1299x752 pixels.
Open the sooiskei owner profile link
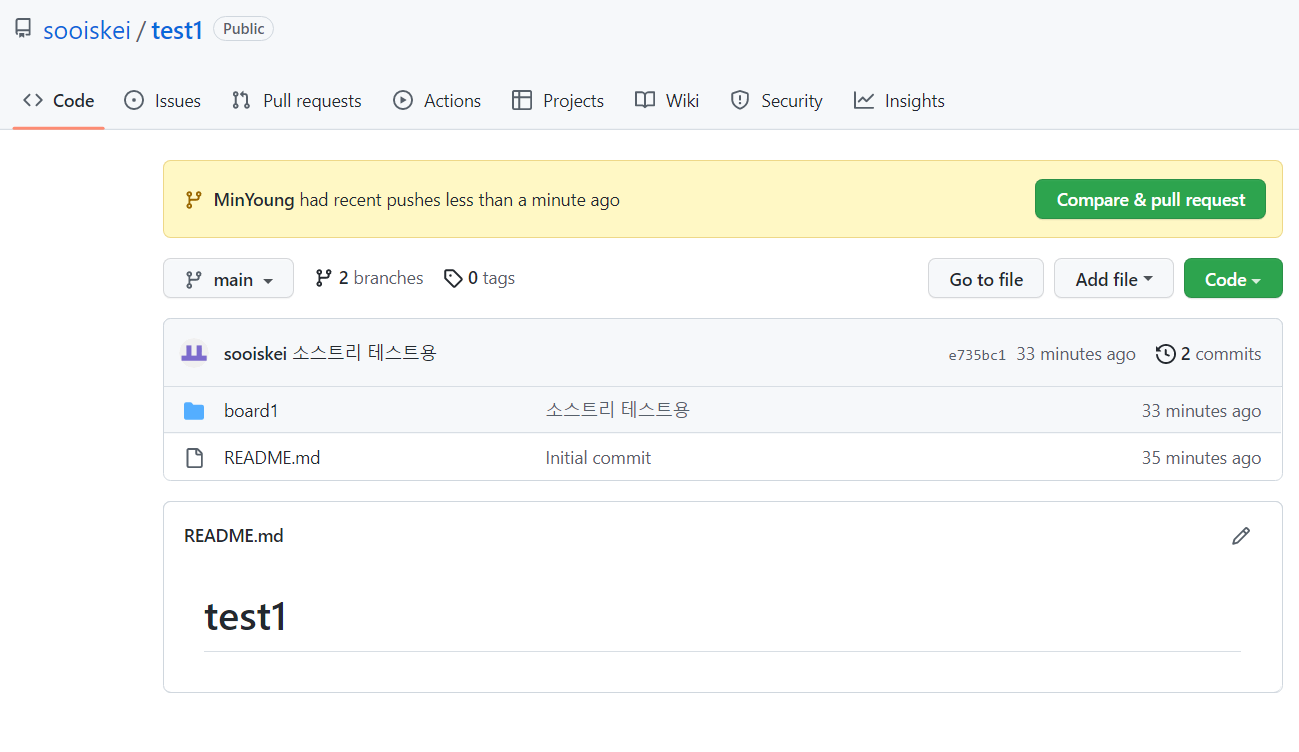[x=87, y=30]
